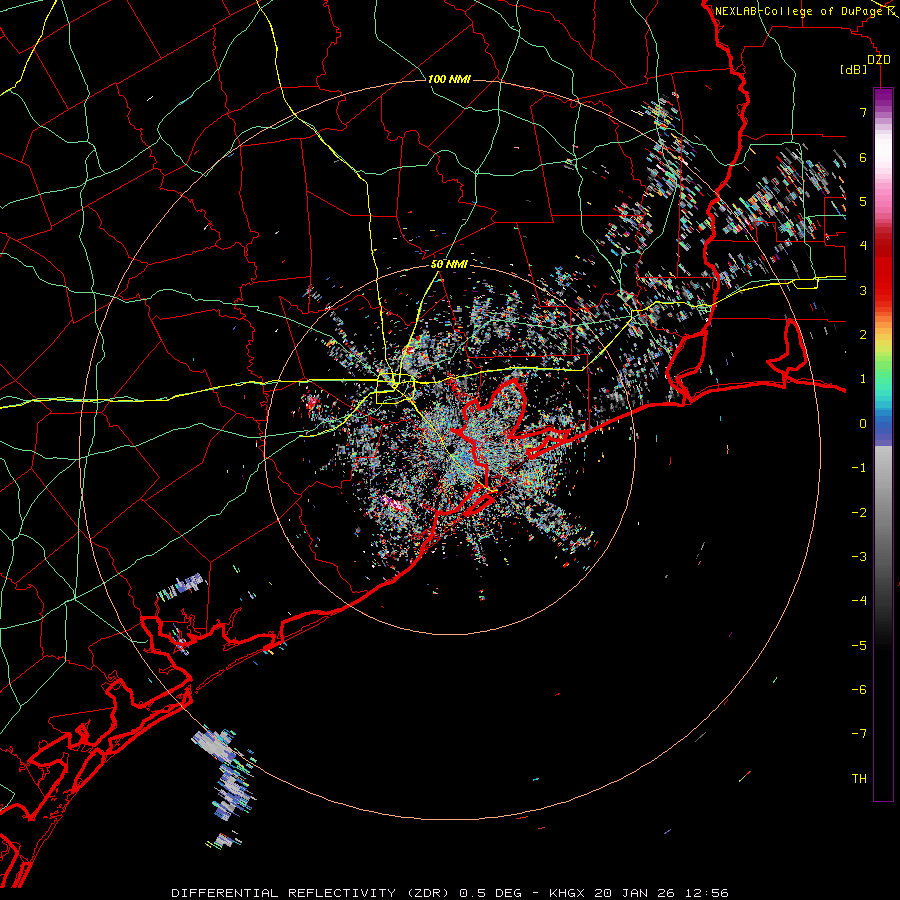900x900 pixels.
Task: Pick the 3 dB scale label
Action: 863,290
